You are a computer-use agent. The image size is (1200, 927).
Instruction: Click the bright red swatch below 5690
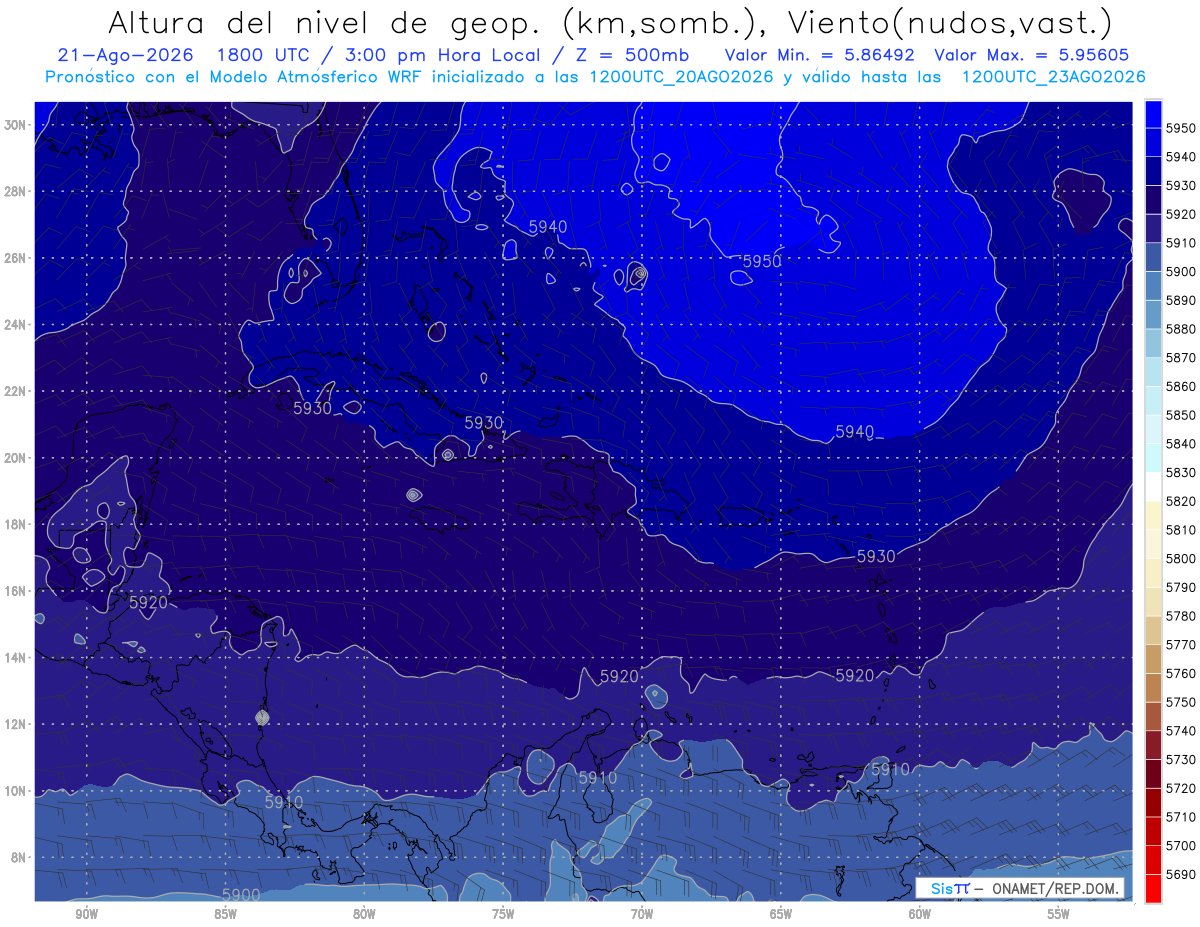1153,888
